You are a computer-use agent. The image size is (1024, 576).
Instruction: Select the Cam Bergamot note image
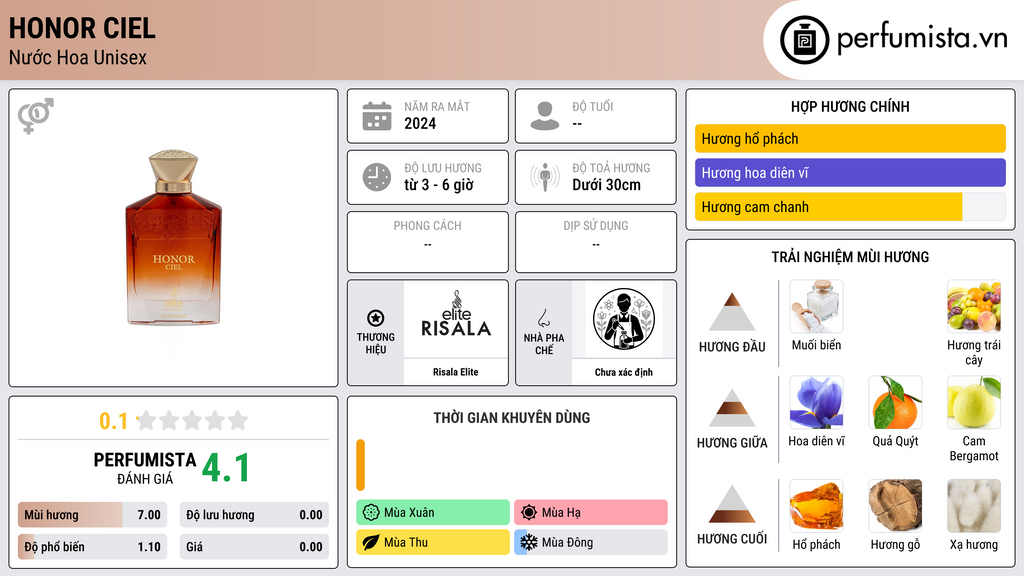tap(974, 402)
